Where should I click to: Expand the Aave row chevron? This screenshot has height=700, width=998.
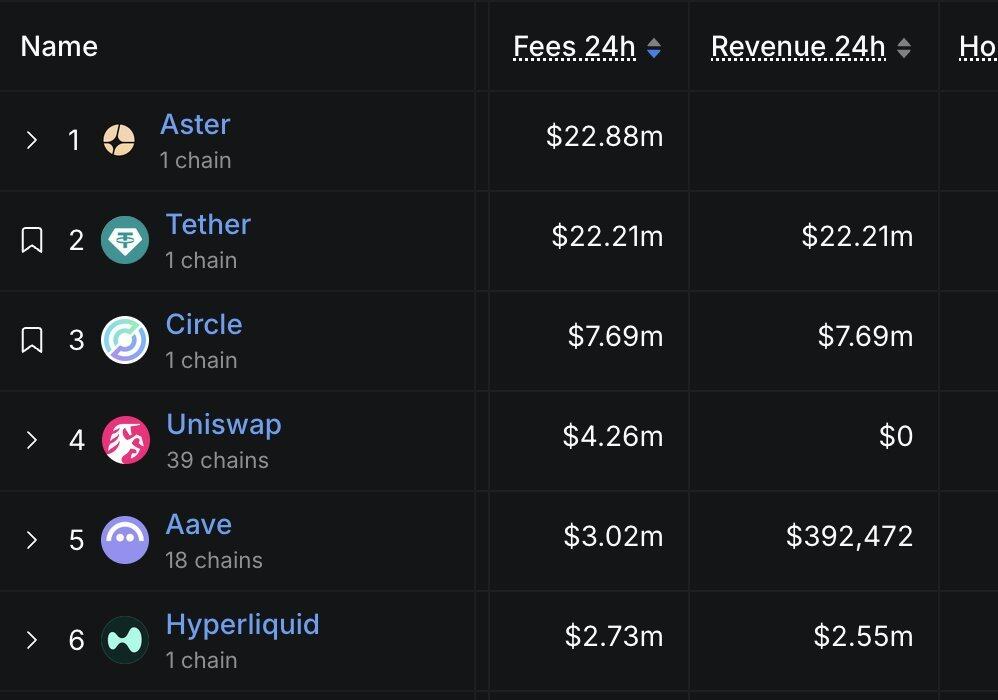pos(31,540)
